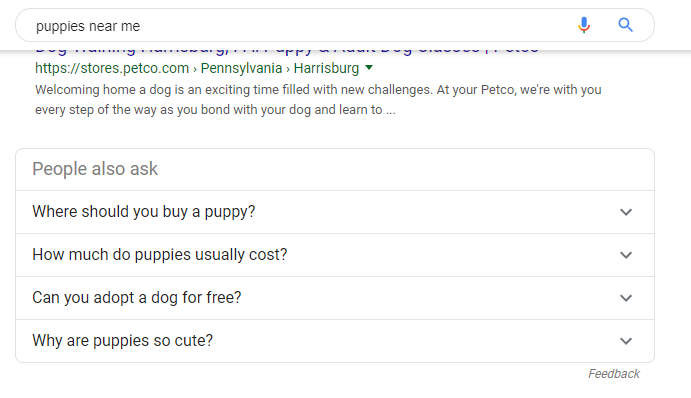The height and width of the screenshot is (398, 691).
Task: Click the stores.petco.com URL
Action: [112, 68]
